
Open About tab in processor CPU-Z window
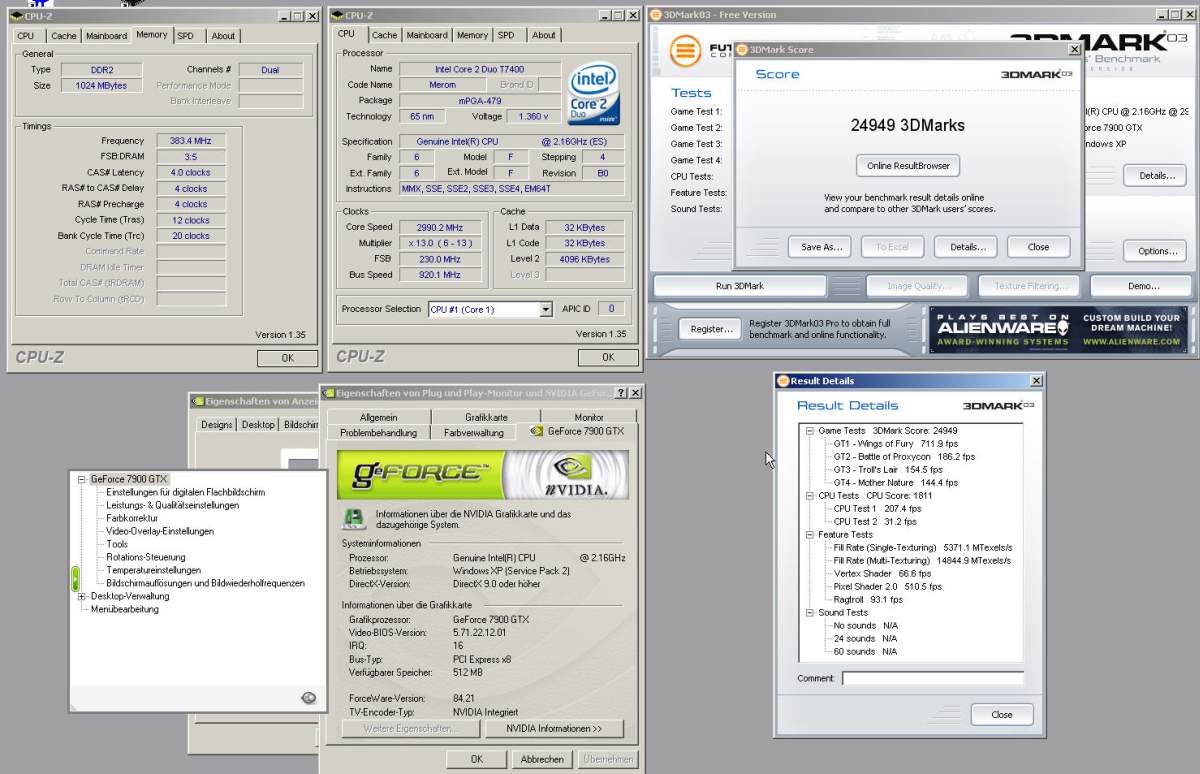point(544,36)
